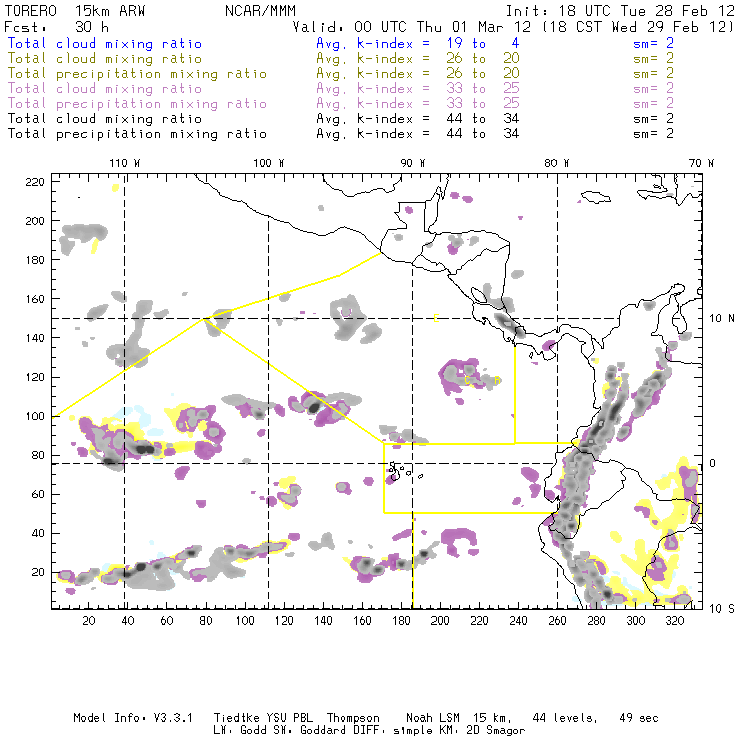This screenshot has width=740, height=740.
Task: Click the black "Total cloud mixing ratio" legend line
Action: coord(105,119)
